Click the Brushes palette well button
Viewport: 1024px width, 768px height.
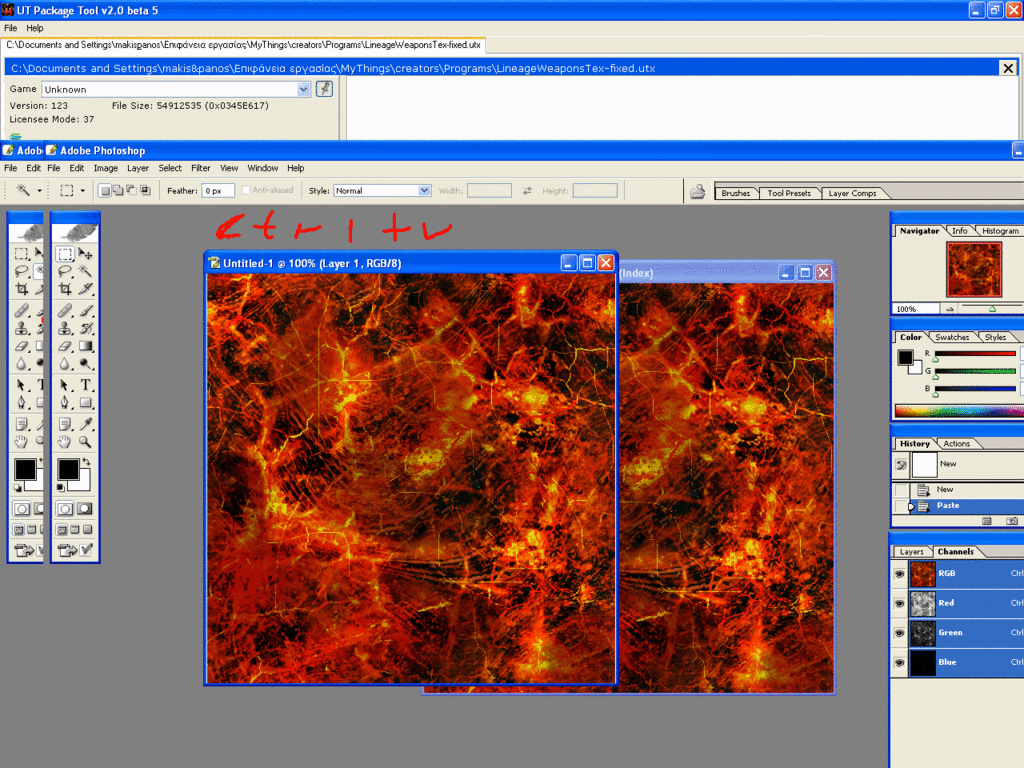735,193
